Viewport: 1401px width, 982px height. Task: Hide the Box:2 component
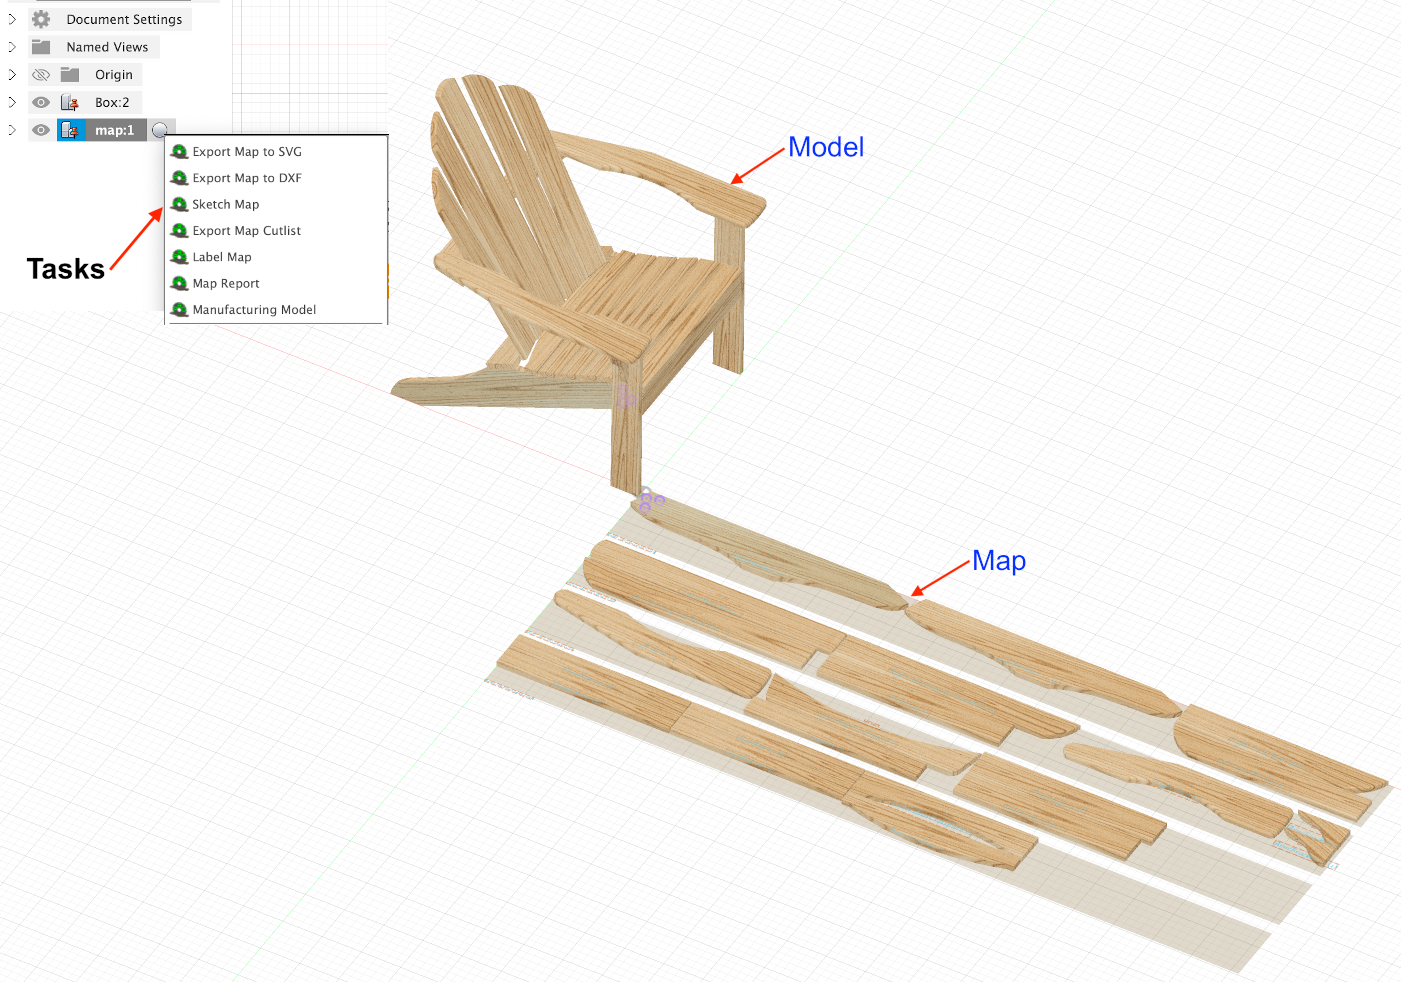[41, 102]
